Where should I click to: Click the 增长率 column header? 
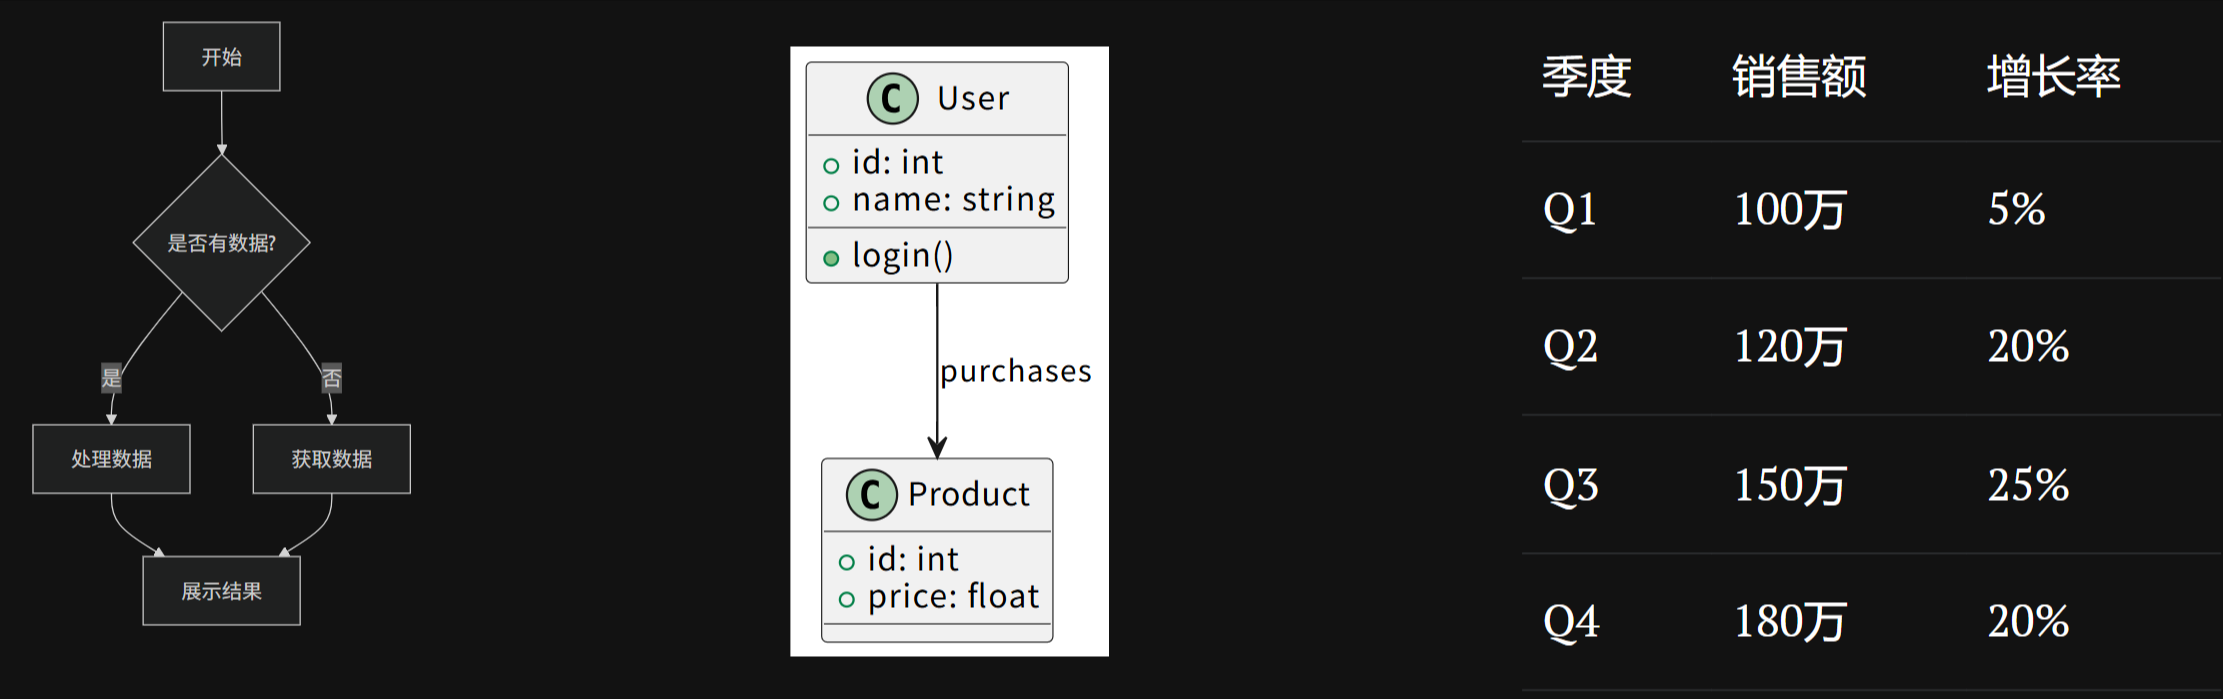pyautogui.click(x=2054, y=76)
